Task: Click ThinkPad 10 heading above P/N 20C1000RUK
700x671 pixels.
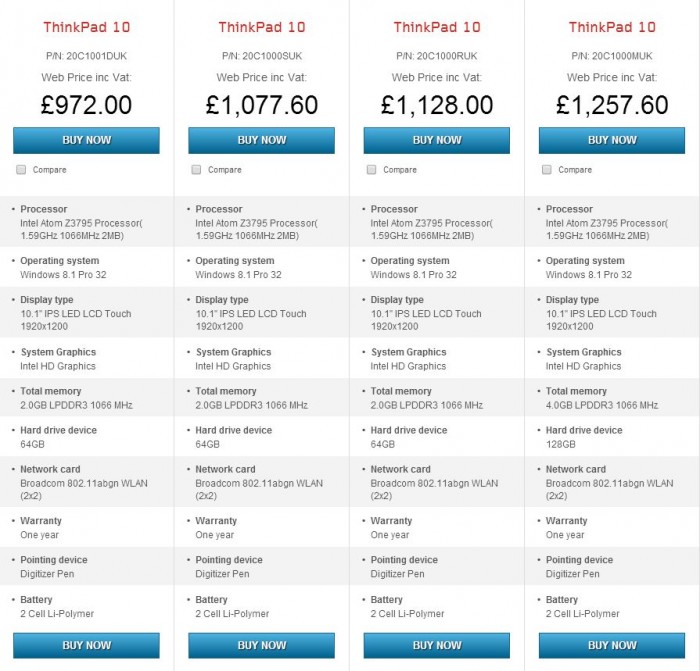Action: [437, 27]
